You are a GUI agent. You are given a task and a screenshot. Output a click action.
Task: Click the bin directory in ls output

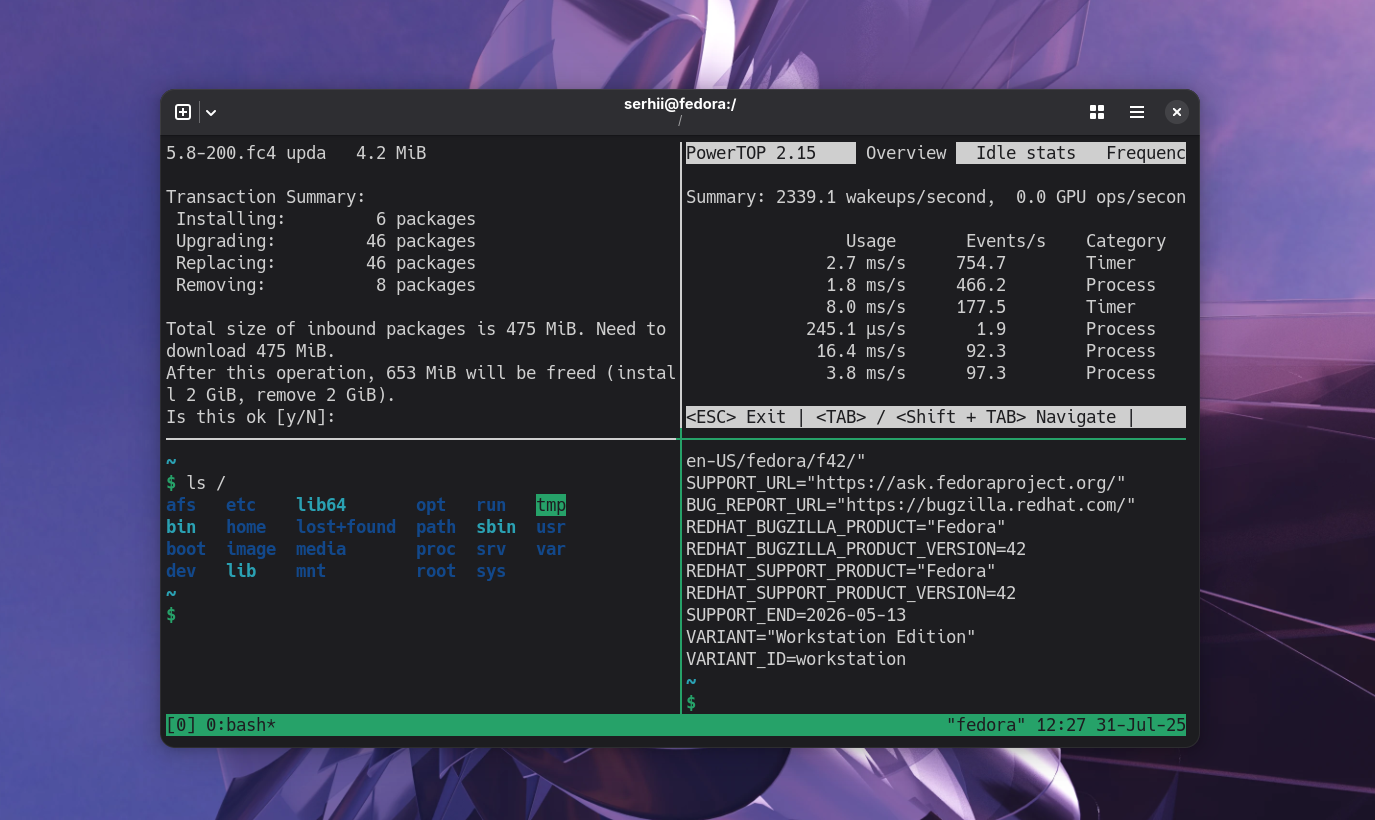181,527
